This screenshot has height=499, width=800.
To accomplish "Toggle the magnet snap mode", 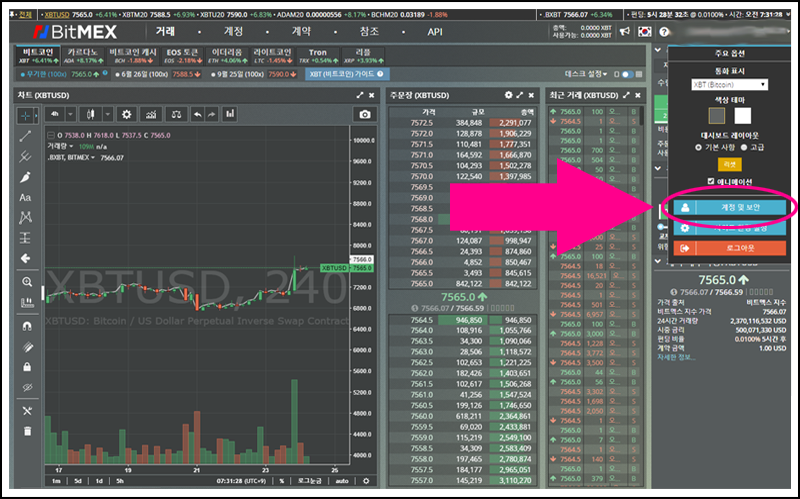I will [x=27, y=327].
